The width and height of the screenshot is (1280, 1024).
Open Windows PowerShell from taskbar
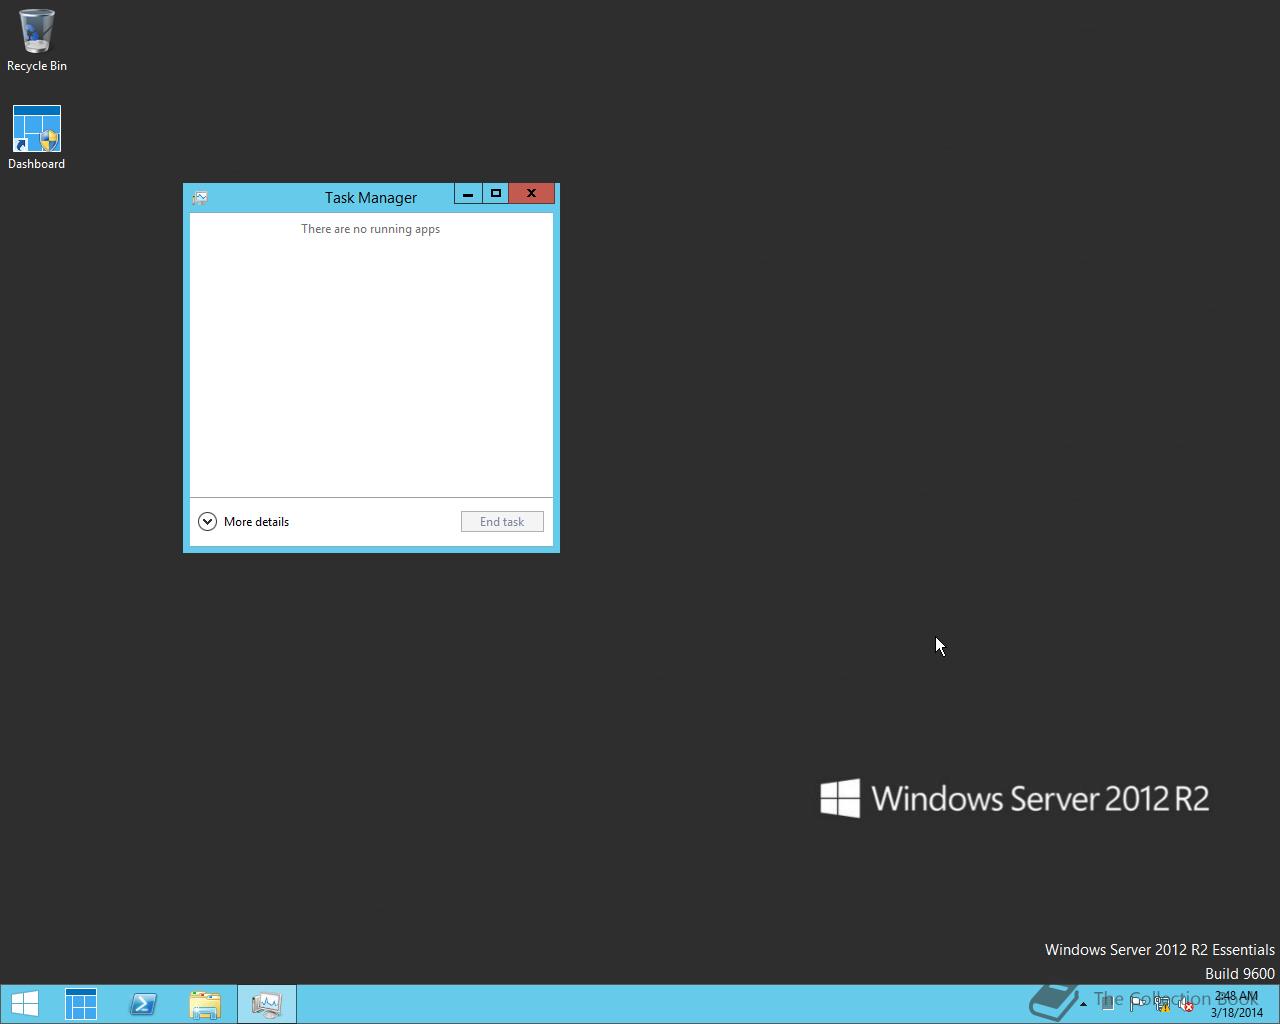point(143,1004)
